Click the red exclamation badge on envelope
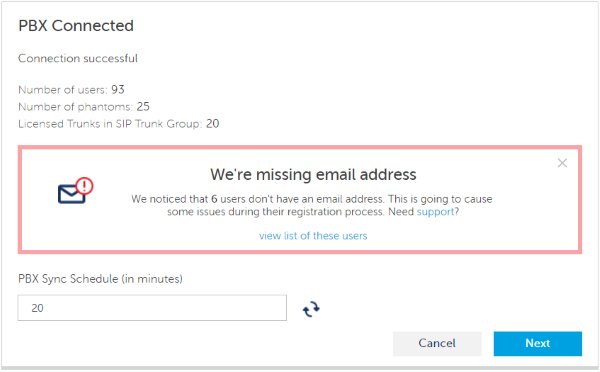Image resolution: width=600 pixels, height=372 pixels. 84,186
